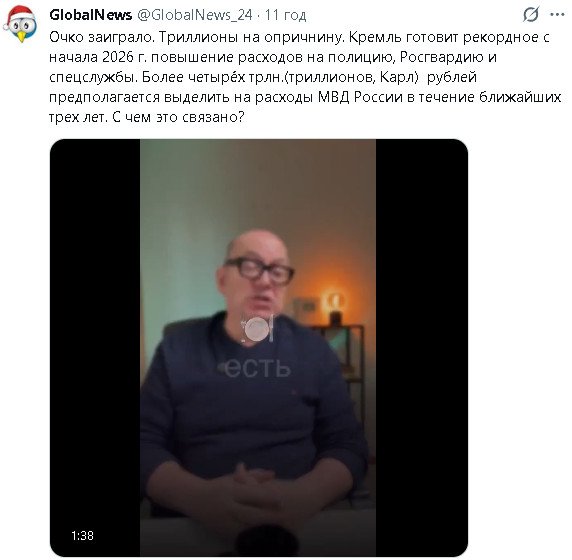Viewport: 572px width, 560px height.
Task: Open the post via the 11 год timestamp
Action: (x=286, y=15)
